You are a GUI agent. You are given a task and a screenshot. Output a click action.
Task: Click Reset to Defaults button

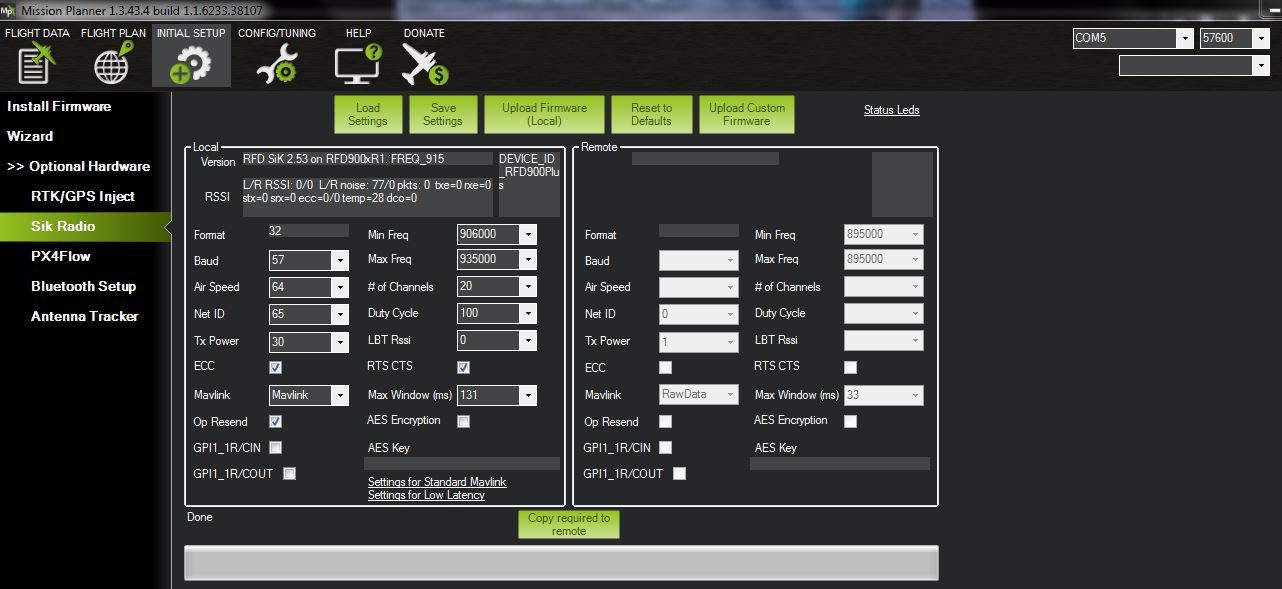click(652, 115)
